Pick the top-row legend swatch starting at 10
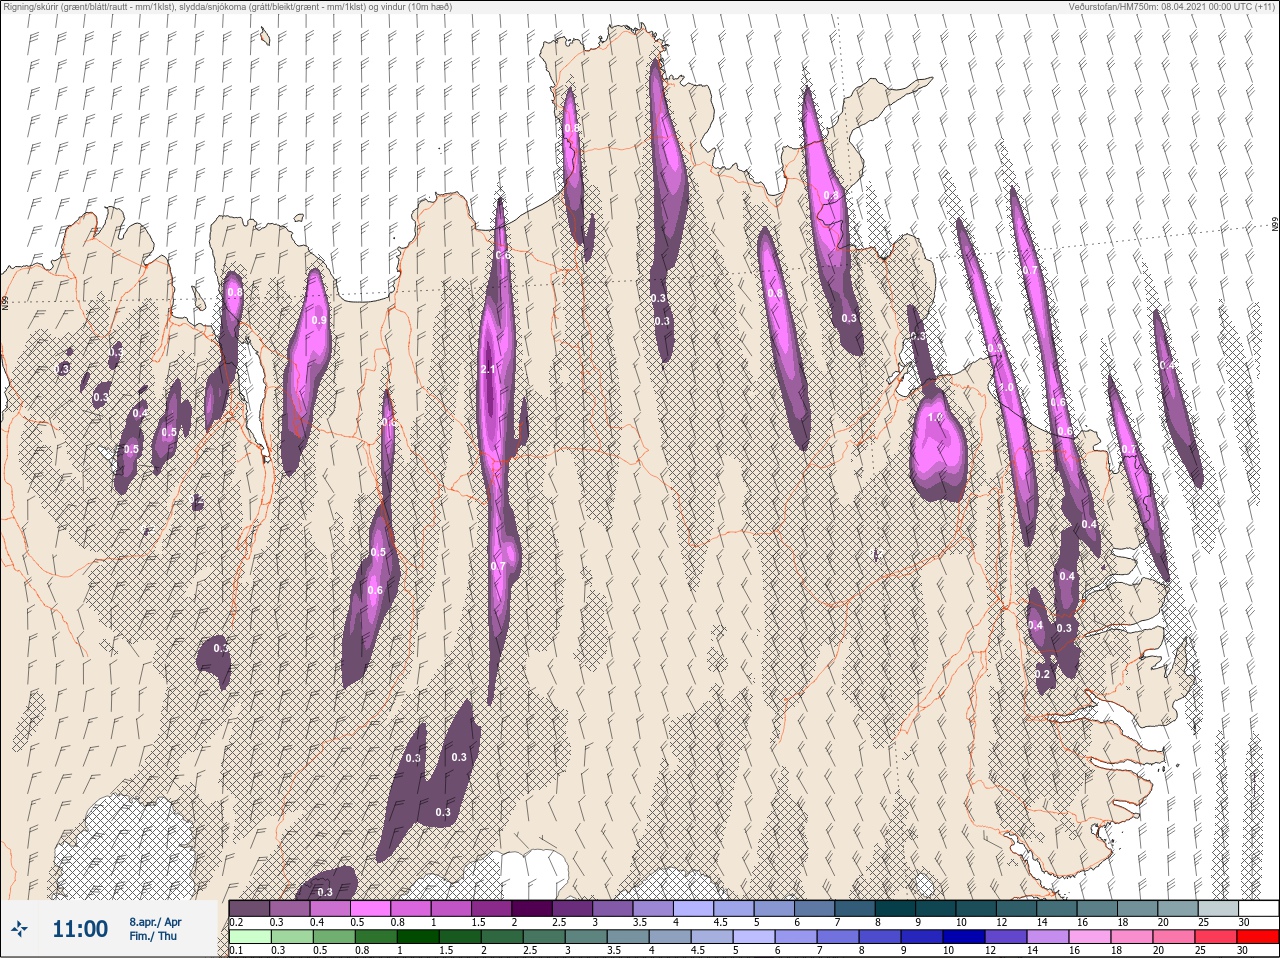 (976, 908)
